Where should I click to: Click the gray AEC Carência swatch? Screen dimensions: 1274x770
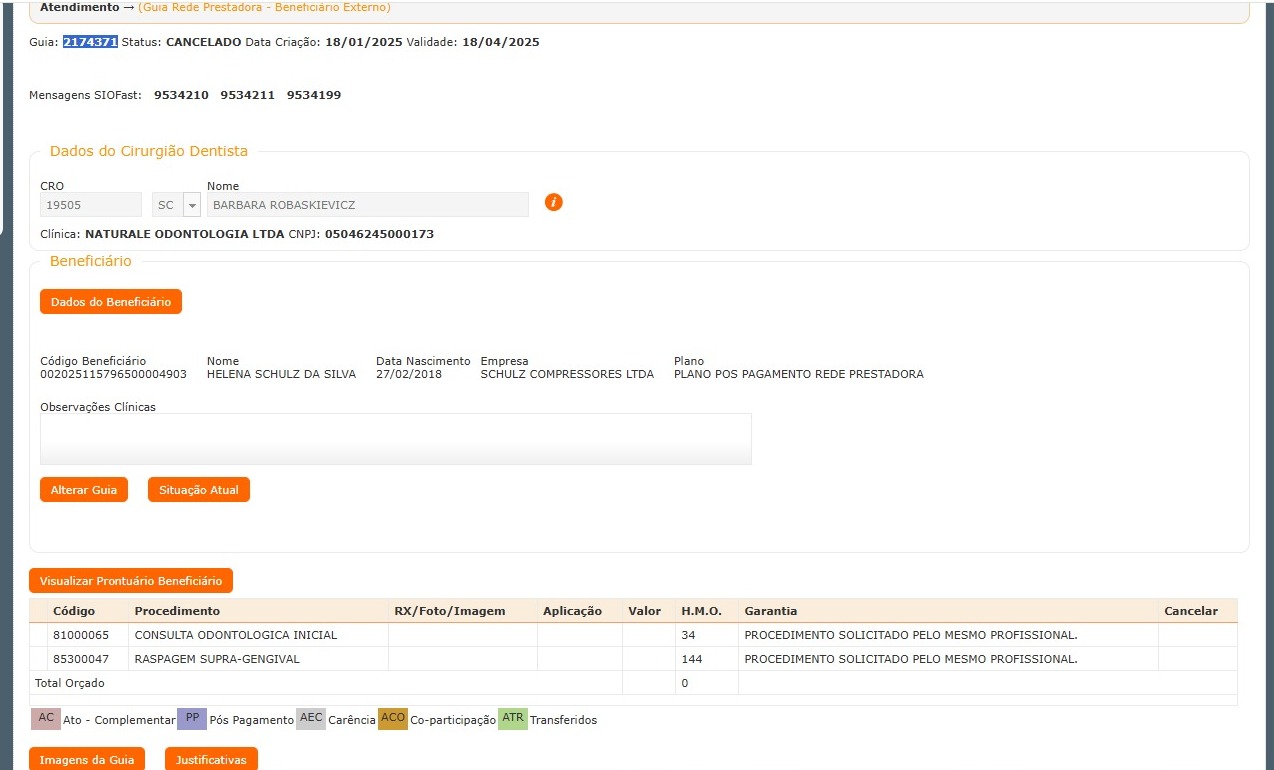(x=311, y=719)
